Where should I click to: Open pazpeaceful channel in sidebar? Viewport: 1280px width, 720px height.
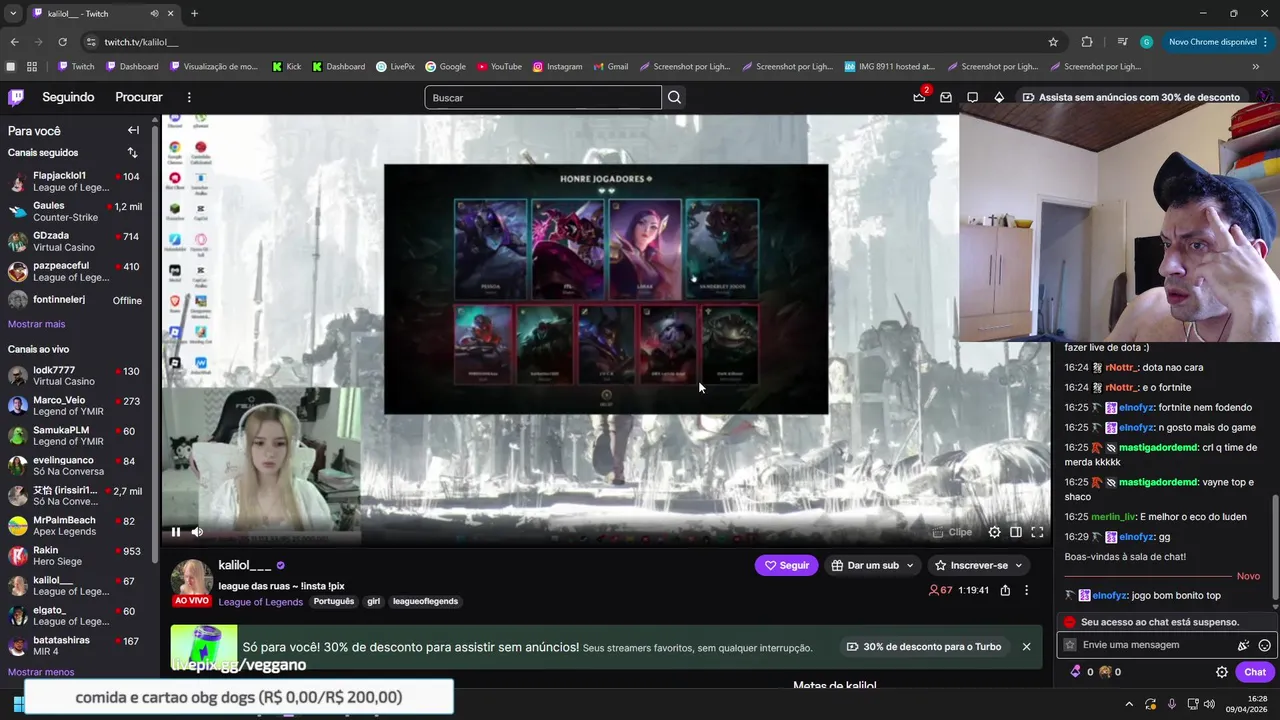[x=76, y=272]
